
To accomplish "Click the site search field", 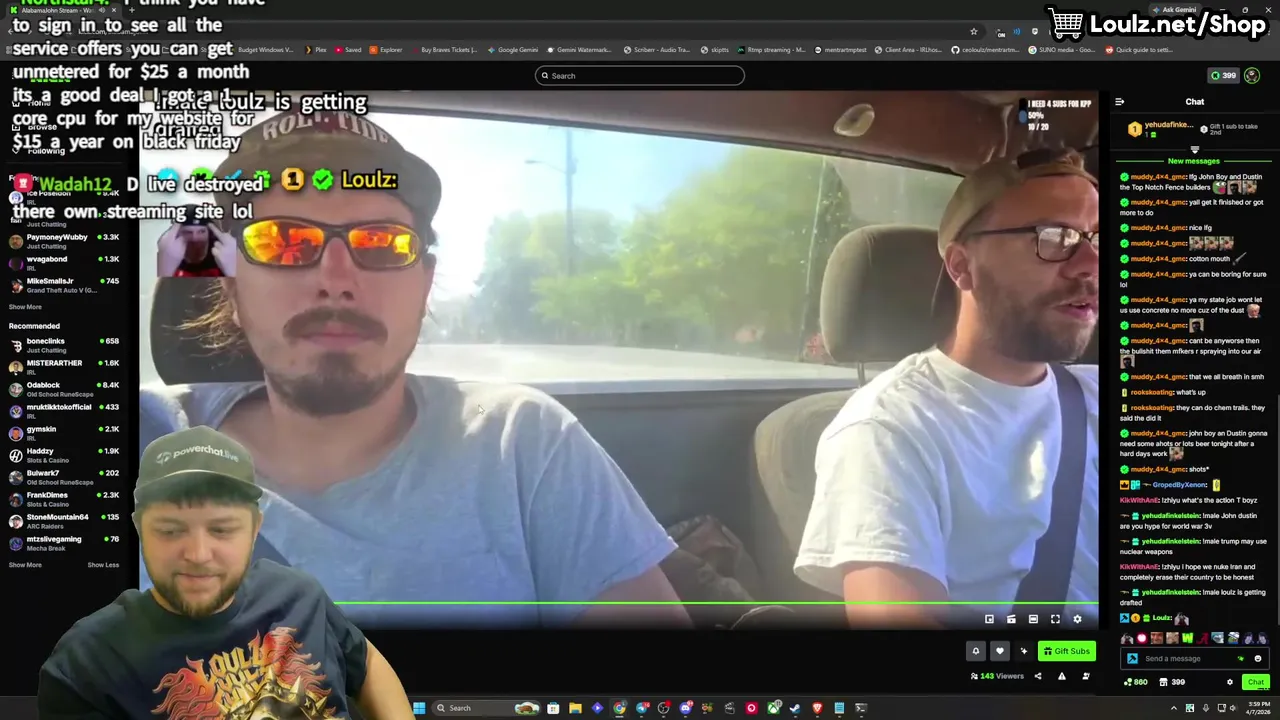I will click(x=640, y=75).
